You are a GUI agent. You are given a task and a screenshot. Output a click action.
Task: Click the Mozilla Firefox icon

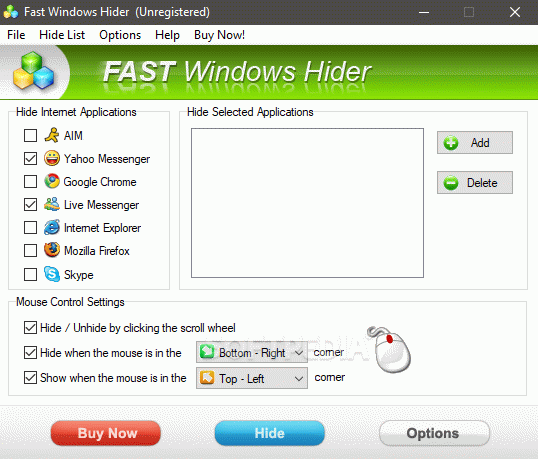[52, 250]
